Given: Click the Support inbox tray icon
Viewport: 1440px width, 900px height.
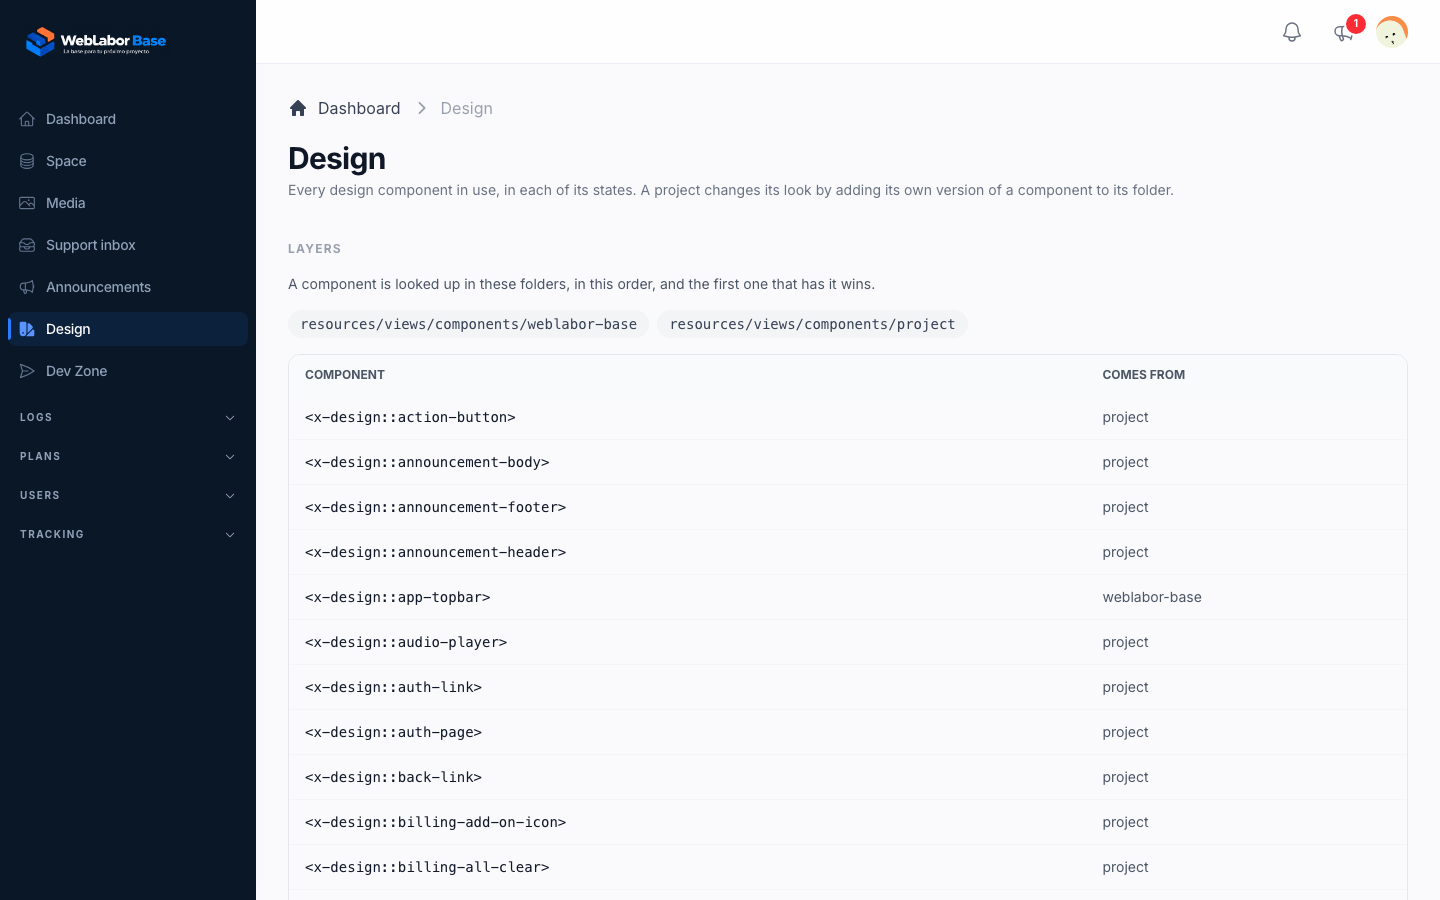Looking at the screenshot, I should point(27,245).
